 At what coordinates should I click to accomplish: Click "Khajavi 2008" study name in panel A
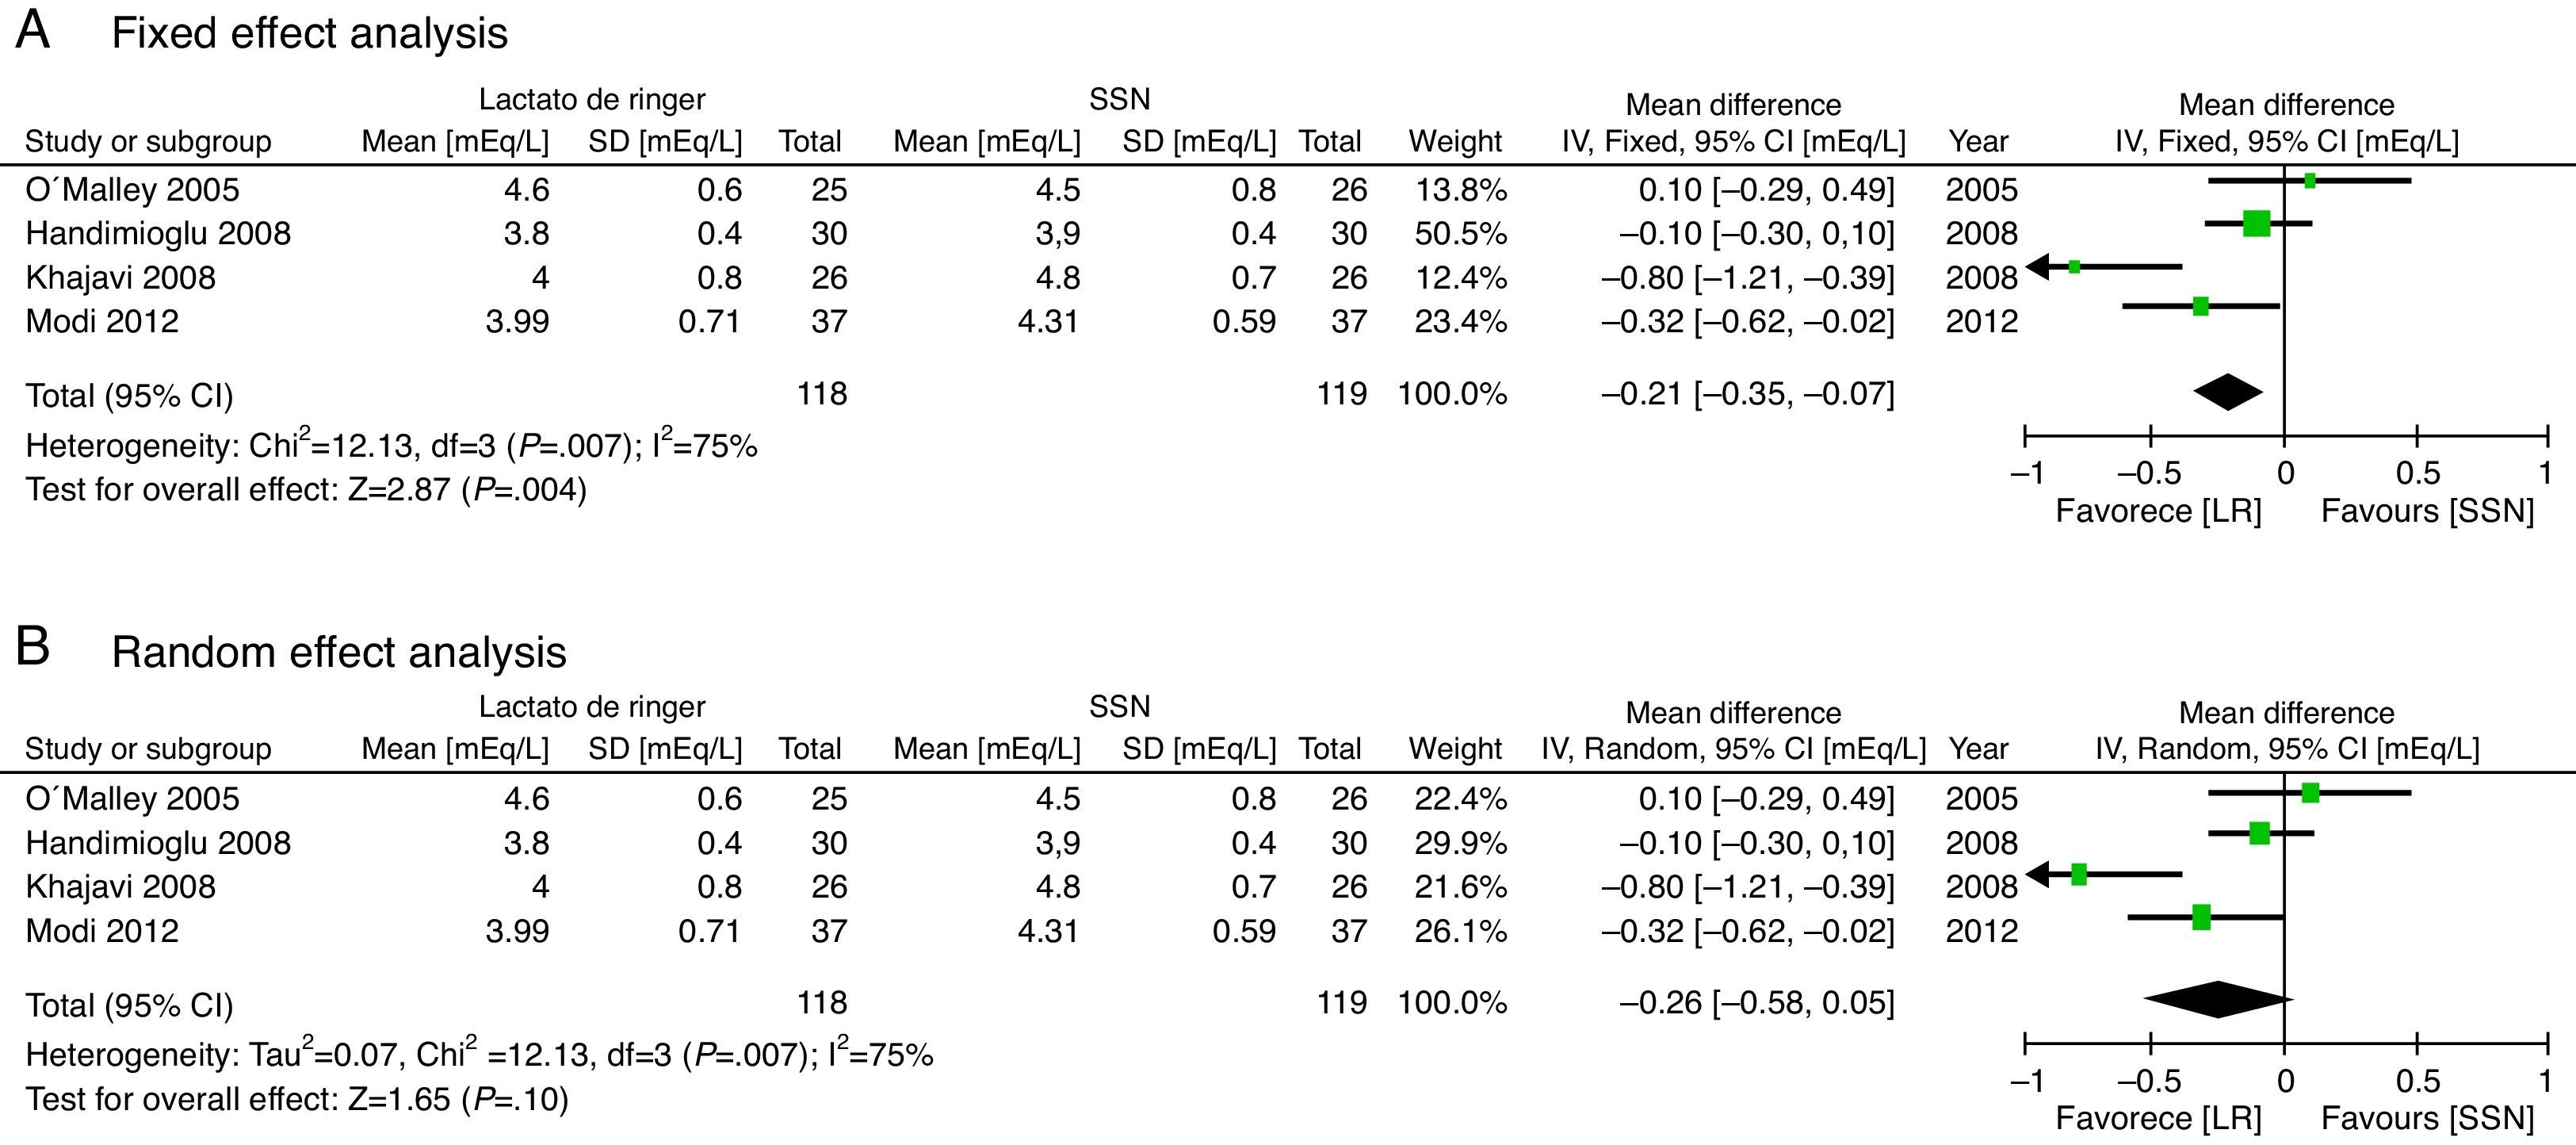pos(120,277)
